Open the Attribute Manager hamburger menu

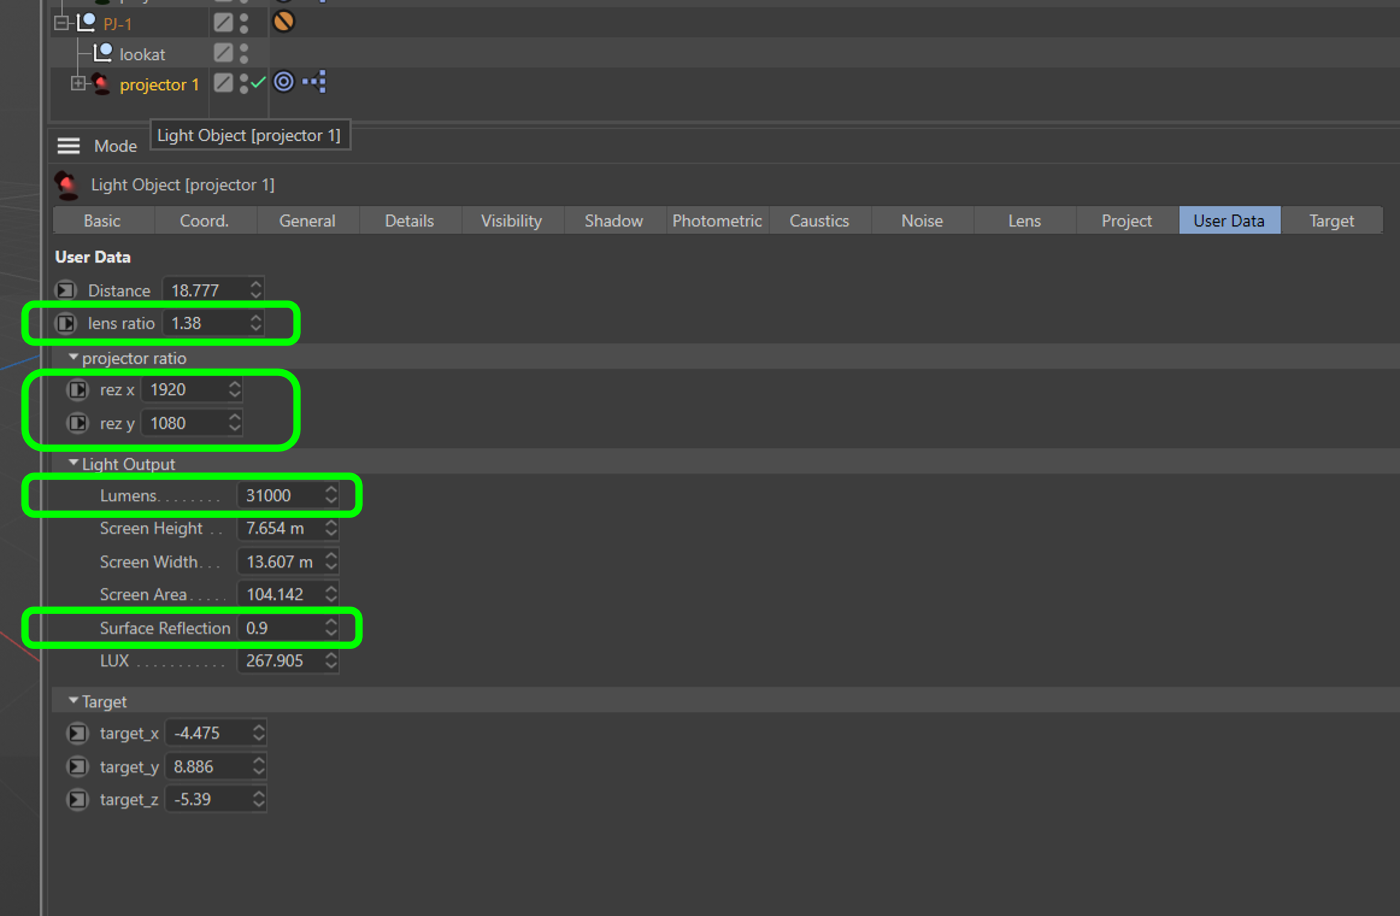[68, 146]
